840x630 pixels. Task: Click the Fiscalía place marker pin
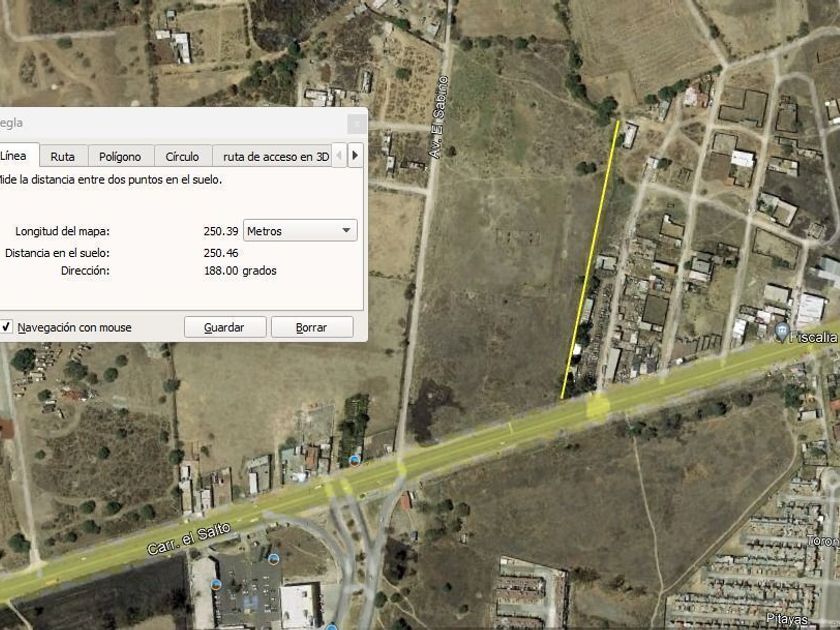pos(782,332)
